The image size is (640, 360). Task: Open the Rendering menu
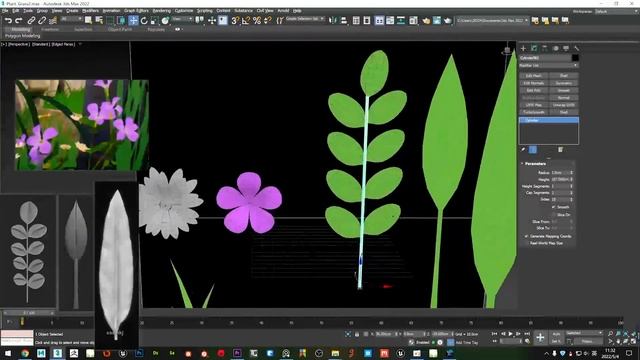pos(162,11)
